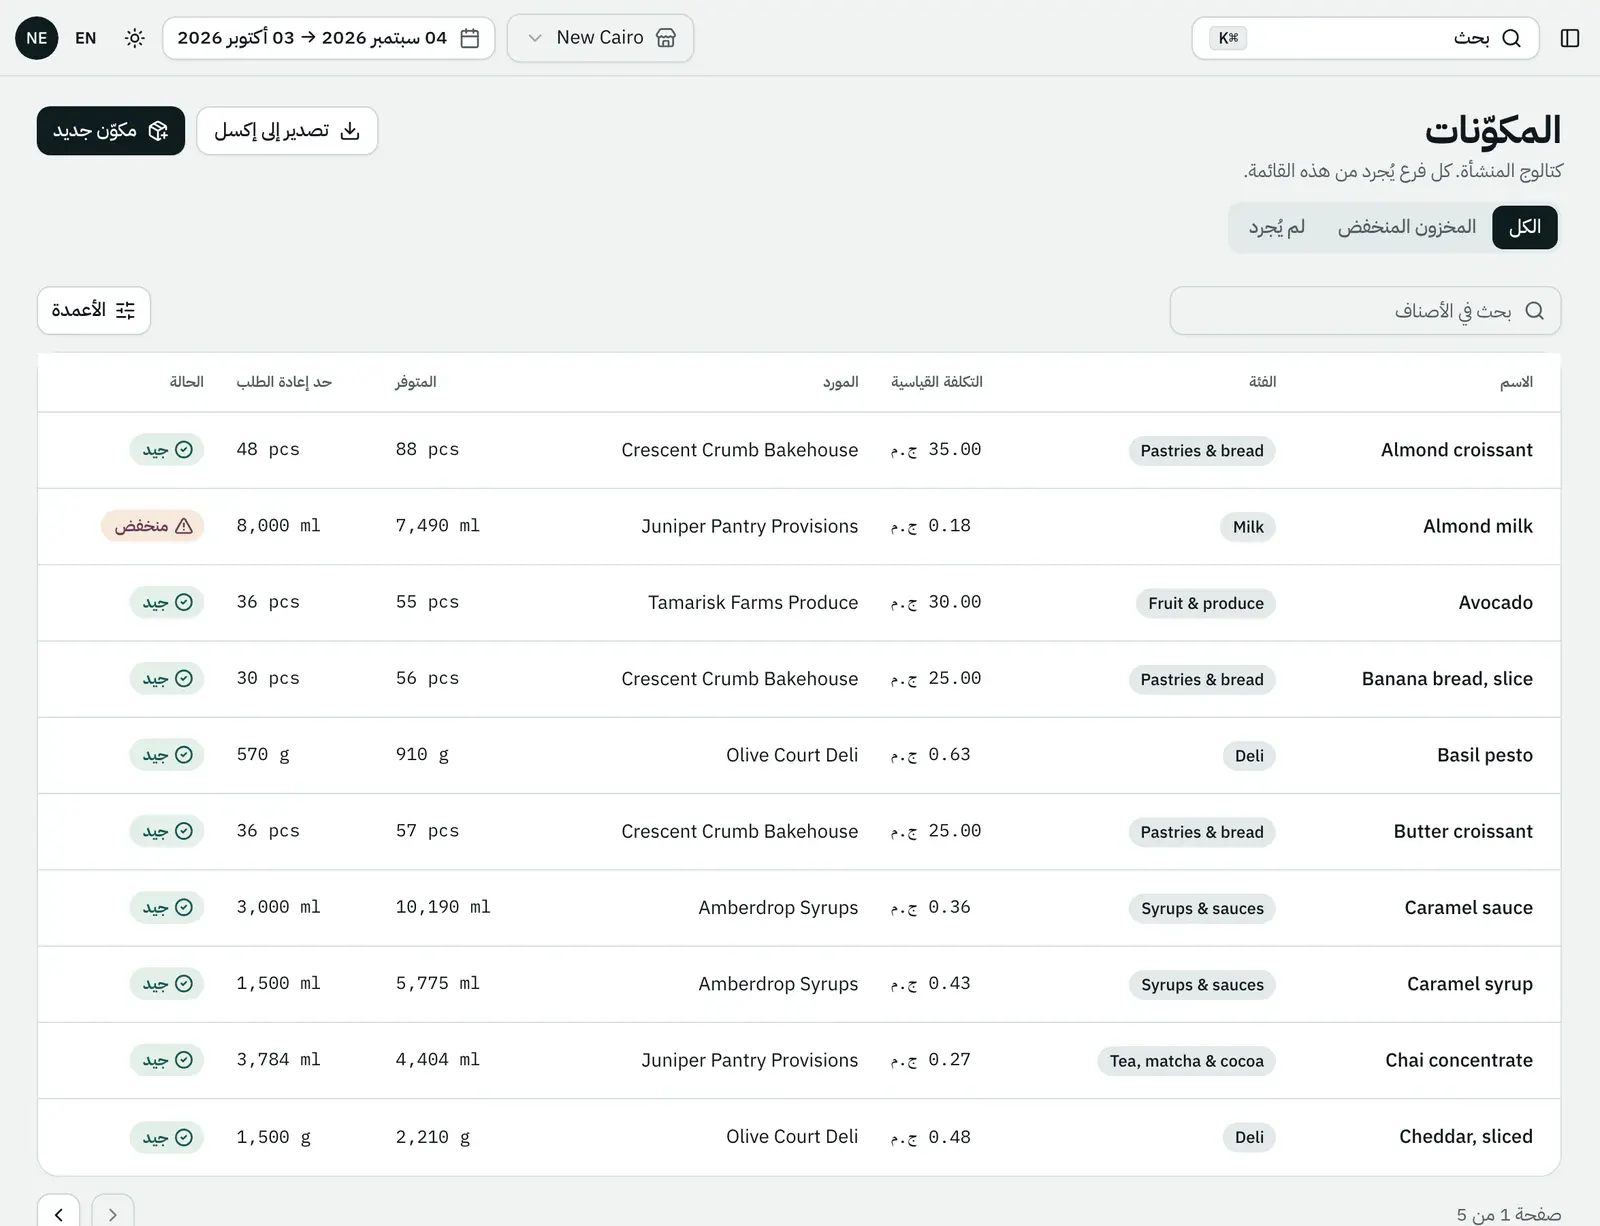Viewport: 1600px width, 1226px height.
Task: Expand the New Cairo branch selector
Action: click(x=600, y=38)
